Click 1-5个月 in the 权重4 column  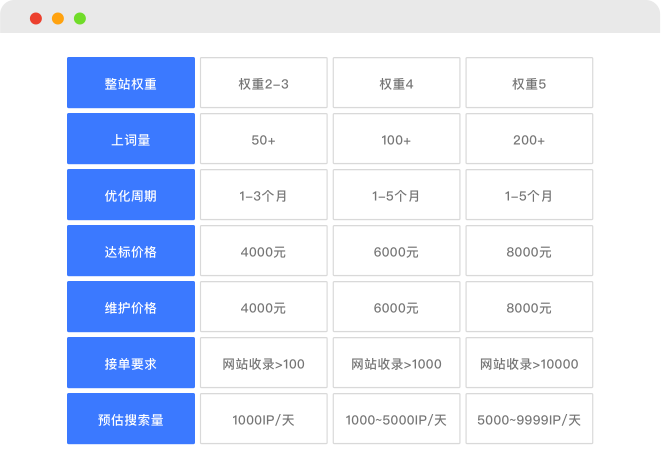396,195
